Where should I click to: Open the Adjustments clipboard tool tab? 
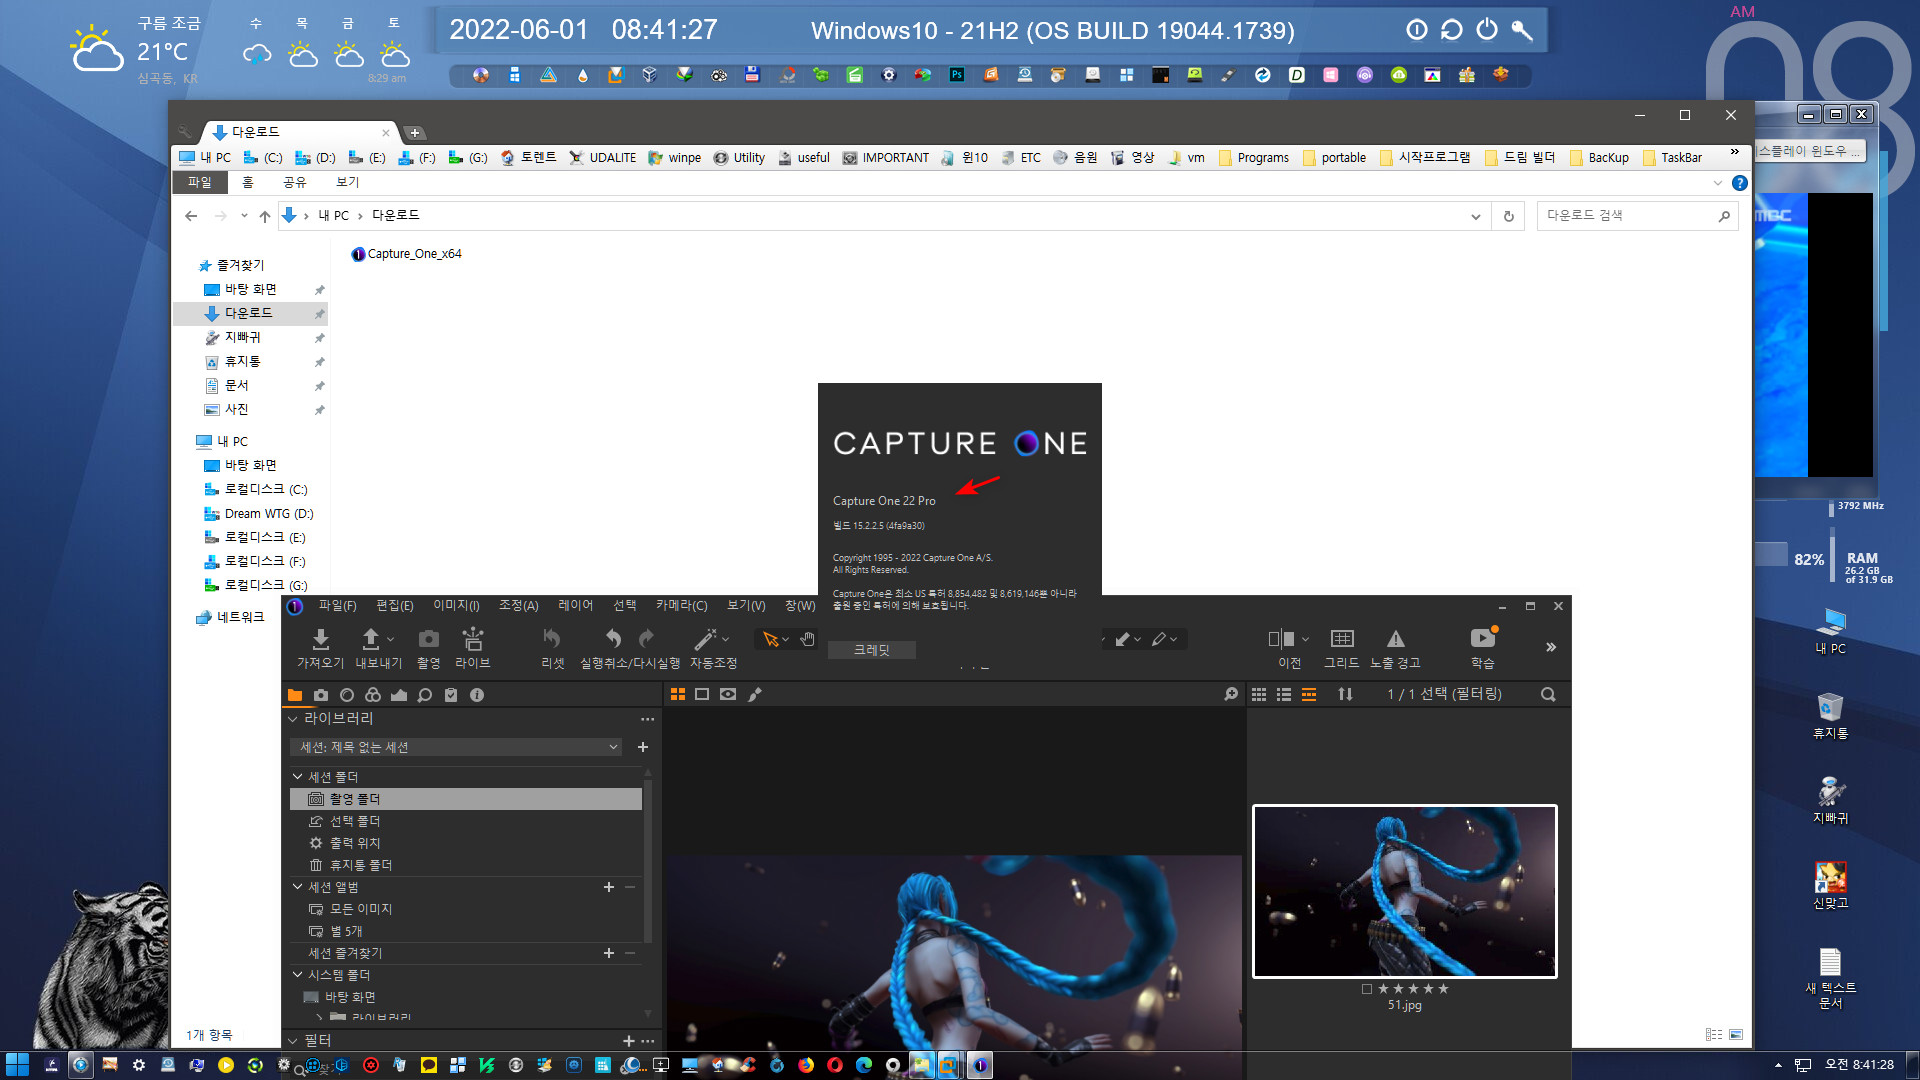click(x=451, y=695)
